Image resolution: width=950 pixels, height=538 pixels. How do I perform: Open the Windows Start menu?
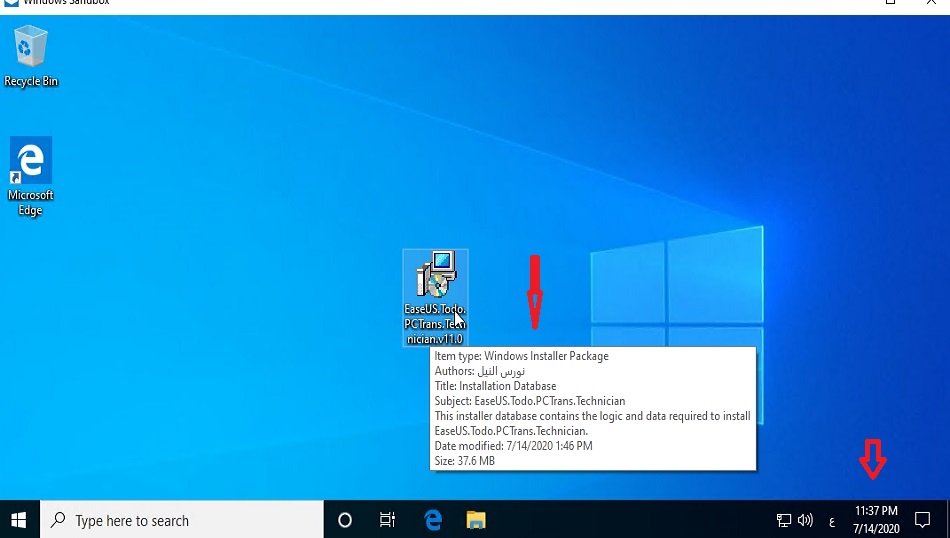19,520
